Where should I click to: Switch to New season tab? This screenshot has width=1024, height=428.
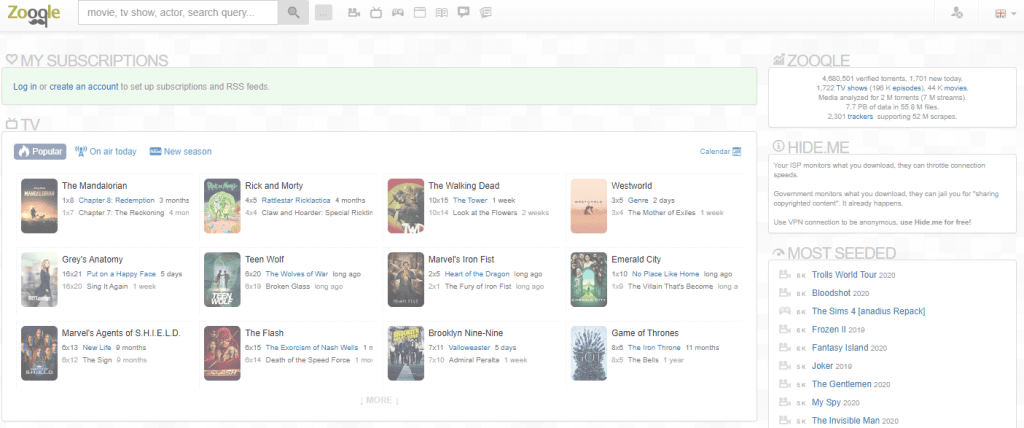pos(180,152)
